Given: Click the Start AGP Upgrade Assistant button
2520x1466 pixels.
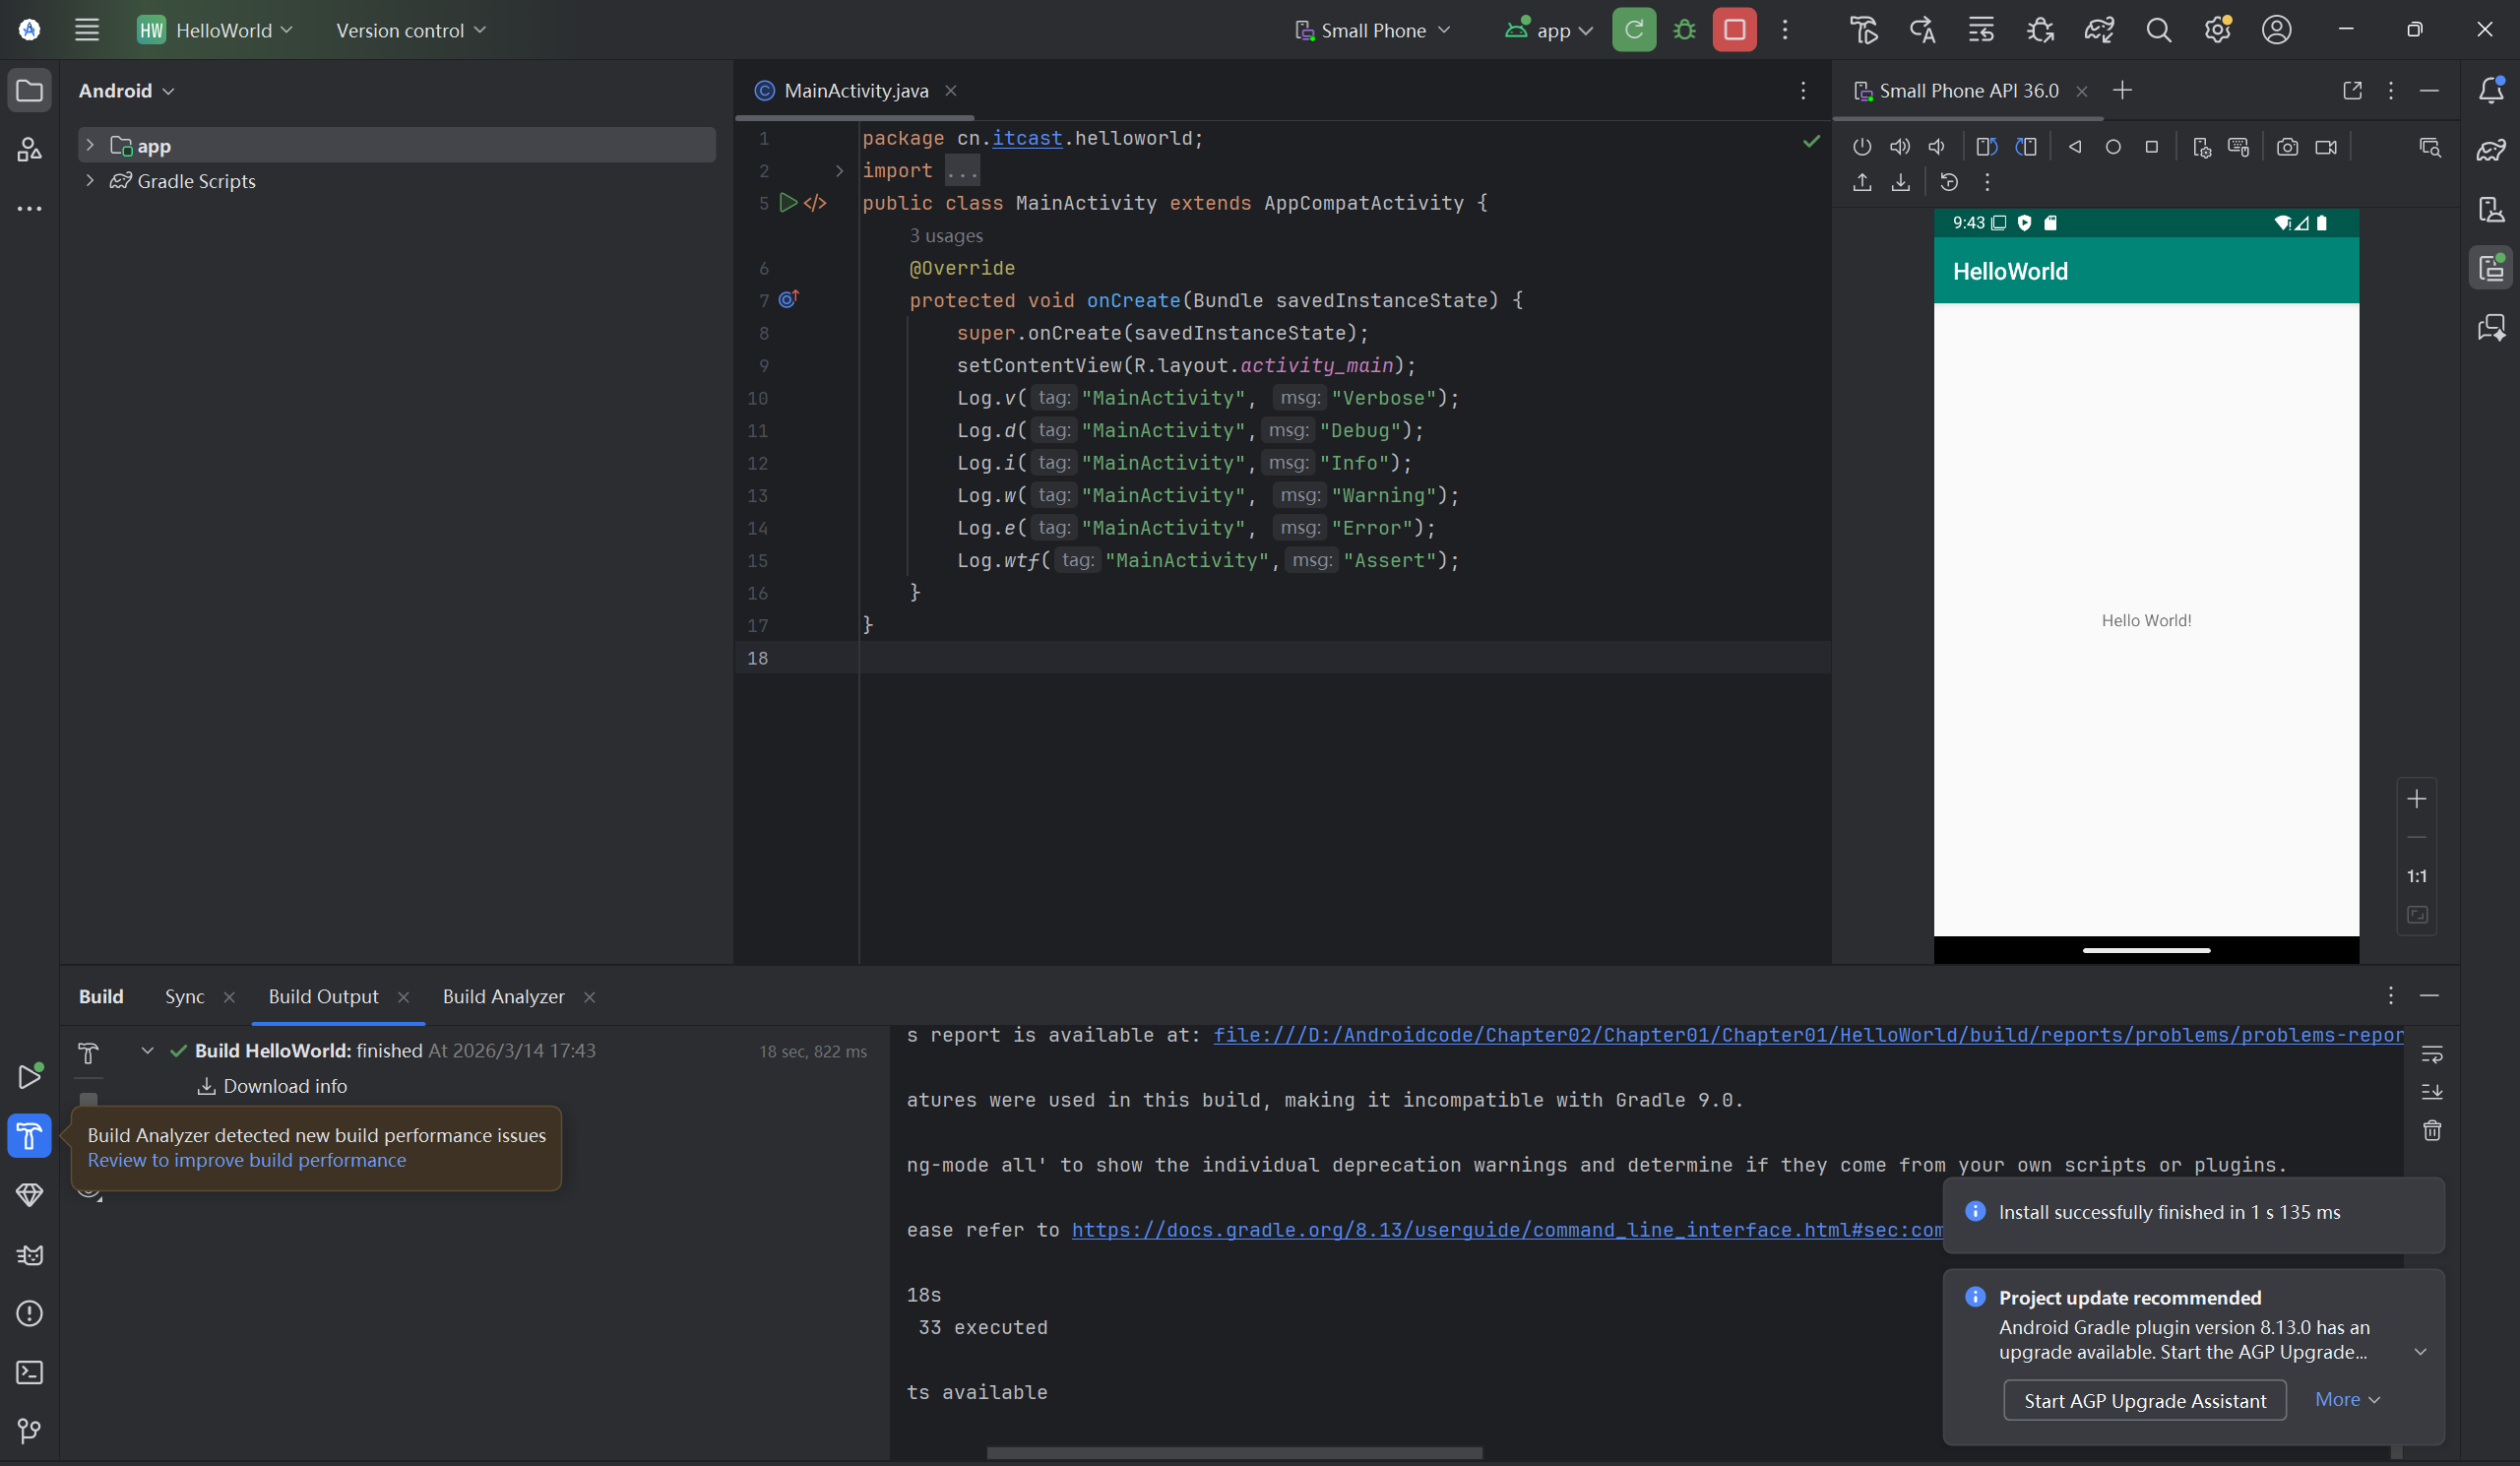Looking at the screenshot, I should [2144, 1400].
